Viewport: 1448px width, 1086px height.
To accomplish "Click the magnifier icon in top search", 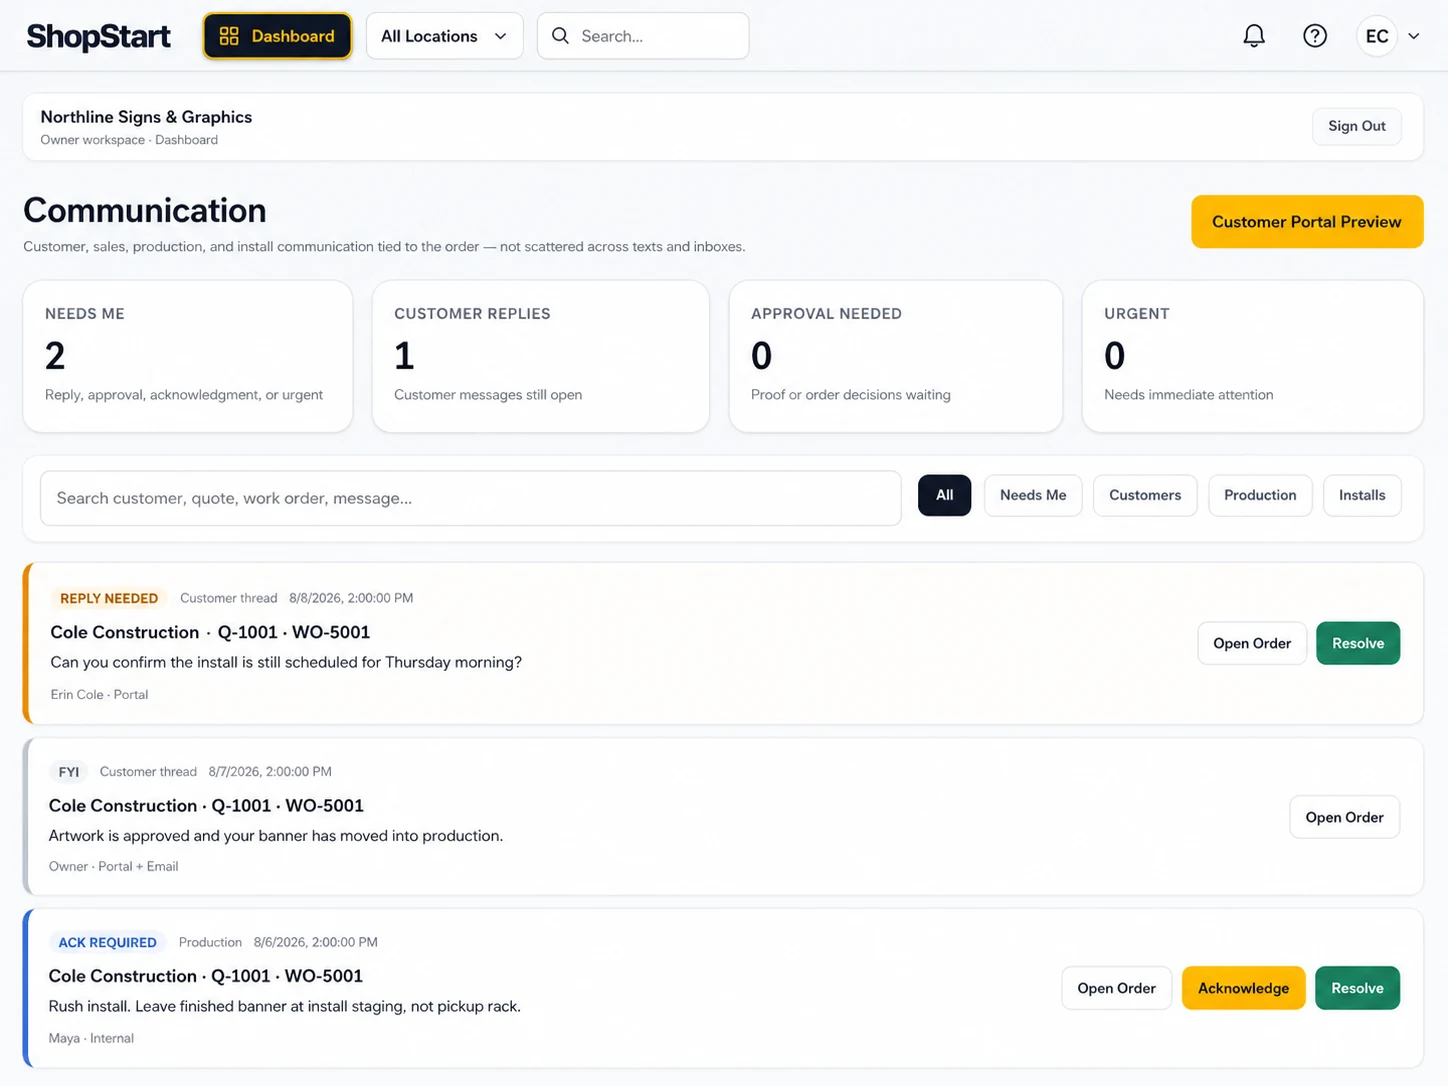I will click(x=560, y=36).
